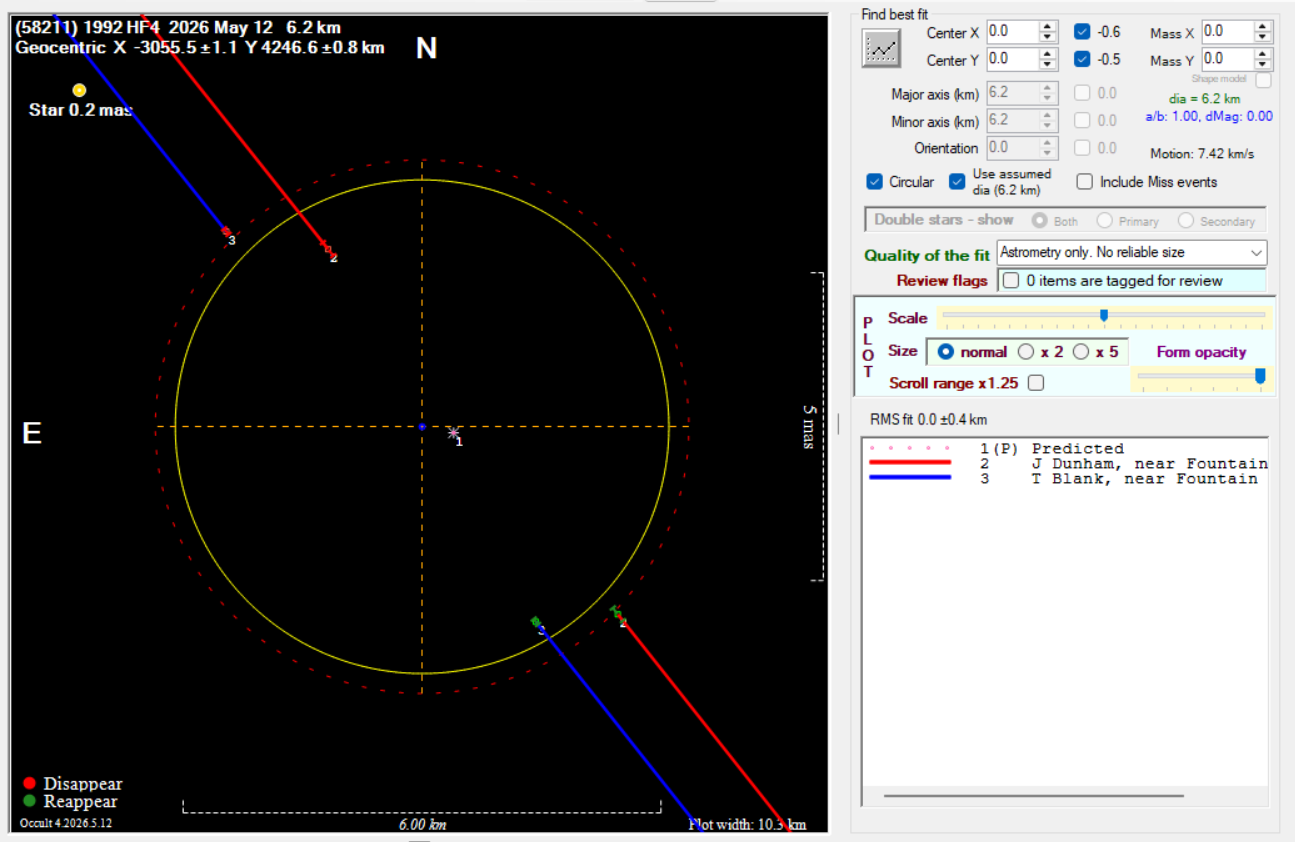Decrease Center Y with down stepper arrow

click(x=1047, y=64)
